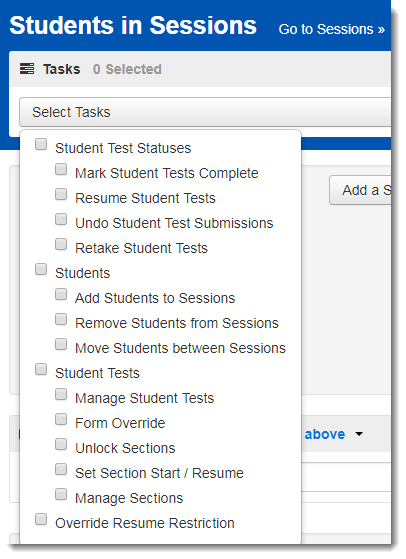Enable Resume Student Tests checkbox
Image resolution: width=406 pixels, height=559 pixels.
pyautogui.click(x=61, y=194)
